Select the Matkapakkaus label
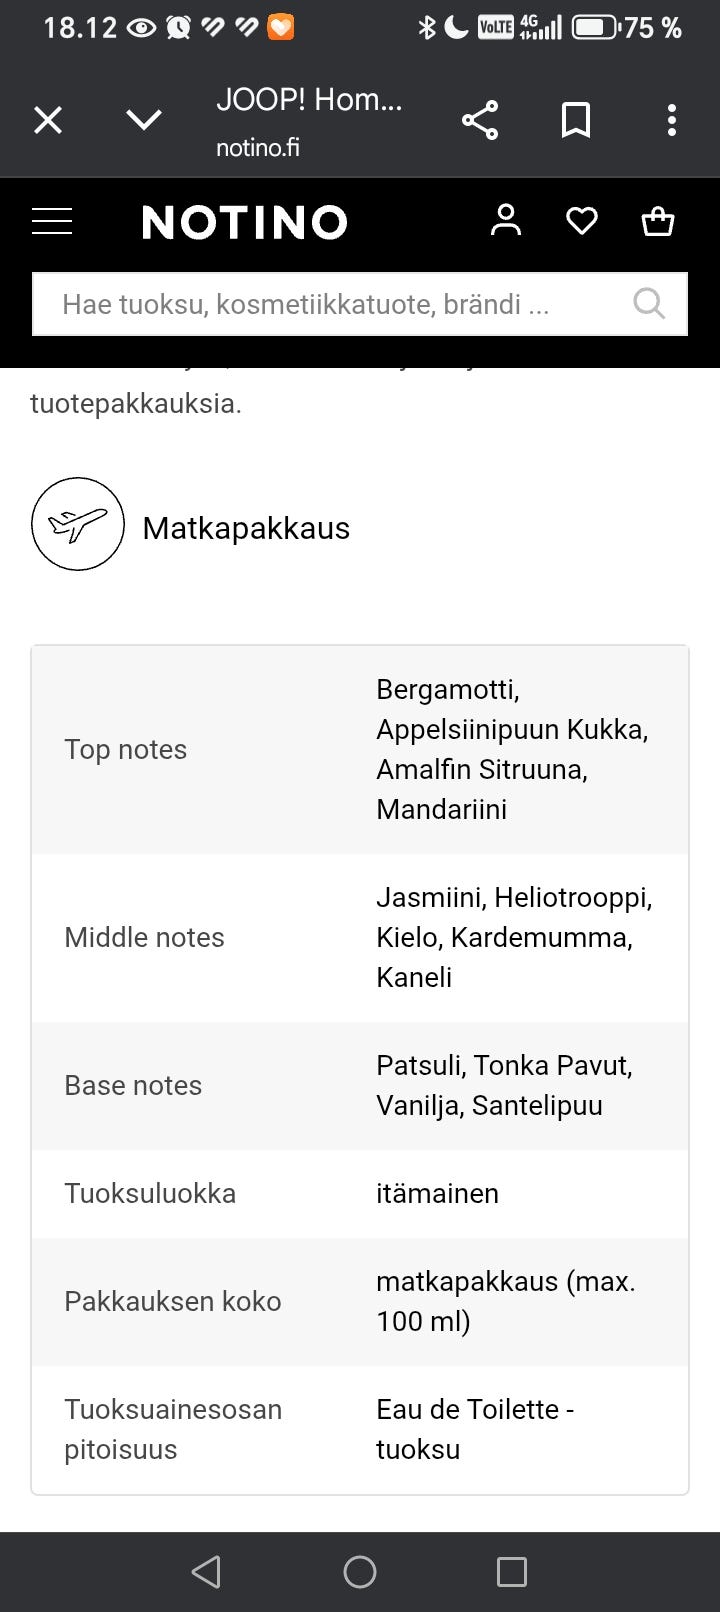Viewport: 720px width, 1612px height. click(x=246, y=528)
